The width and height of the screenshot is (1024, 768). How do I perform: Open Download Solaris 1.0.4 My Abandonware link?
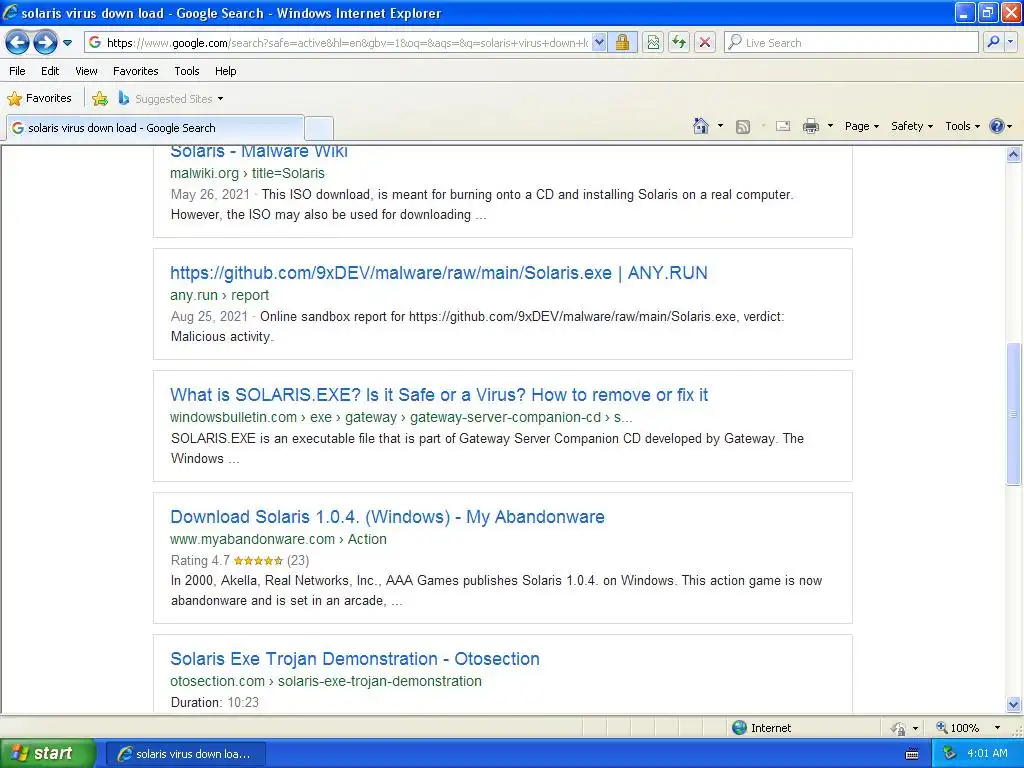387,517
